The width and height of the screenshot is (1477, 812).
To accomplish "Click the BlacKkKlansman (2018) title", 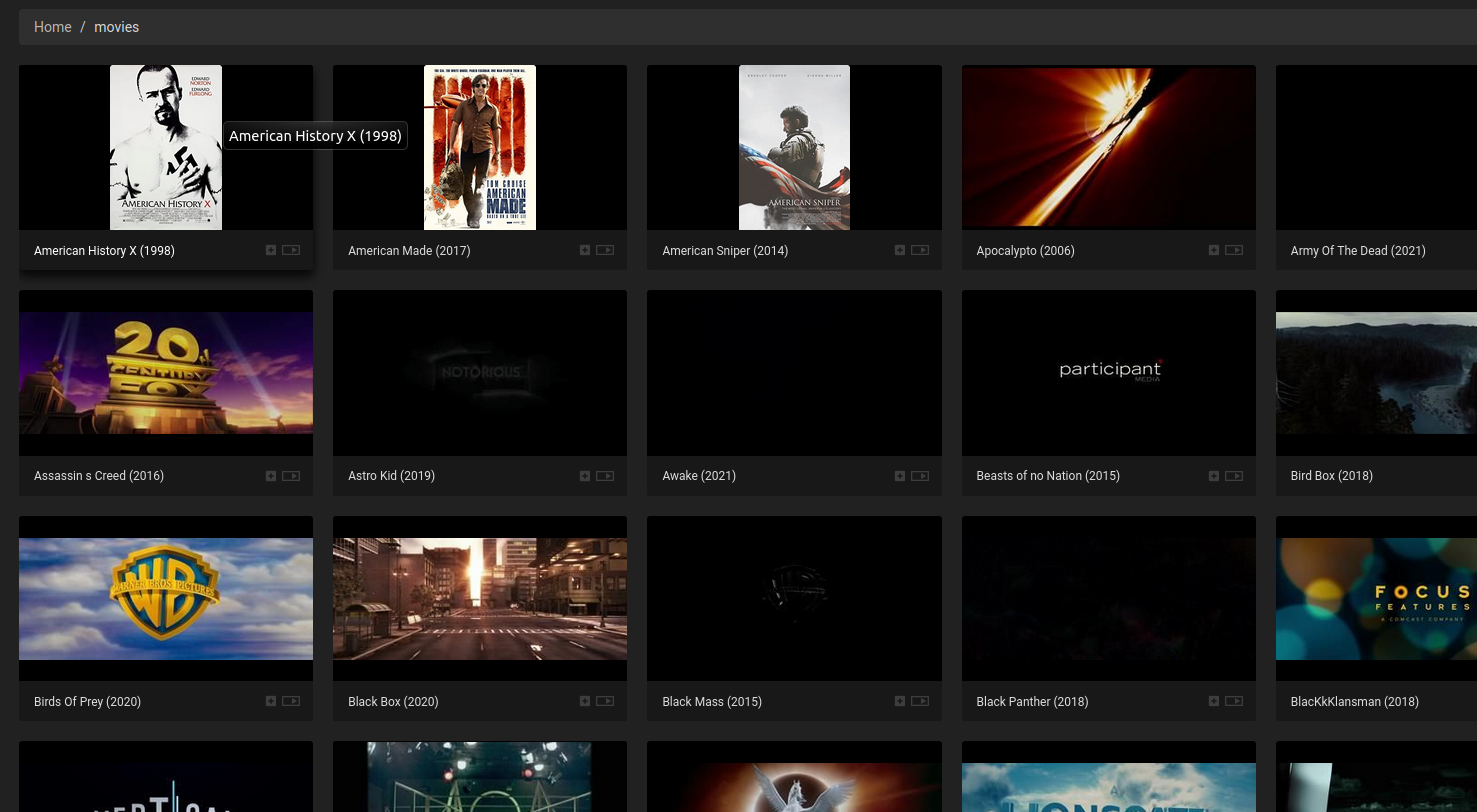I will [1355, 702].
